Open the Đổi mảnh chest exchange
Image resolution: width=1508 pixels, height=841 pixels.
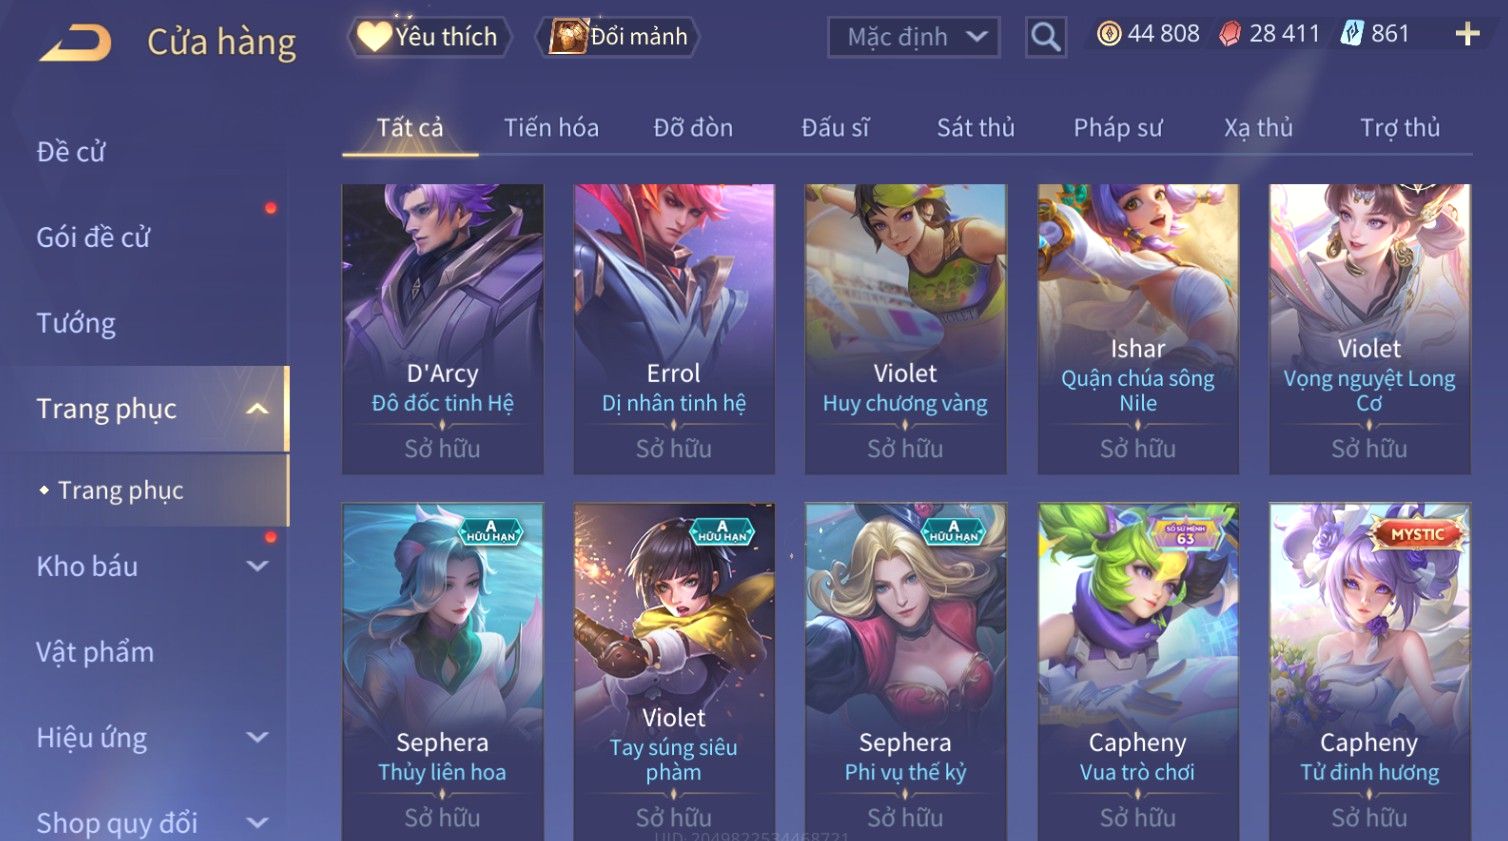[617, 37]
